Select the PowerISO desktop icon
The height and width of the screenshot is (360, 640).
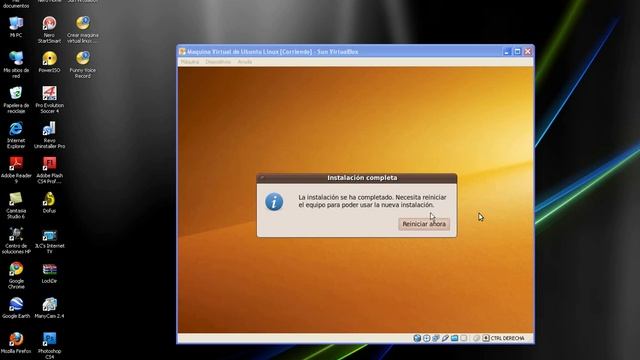49,62
